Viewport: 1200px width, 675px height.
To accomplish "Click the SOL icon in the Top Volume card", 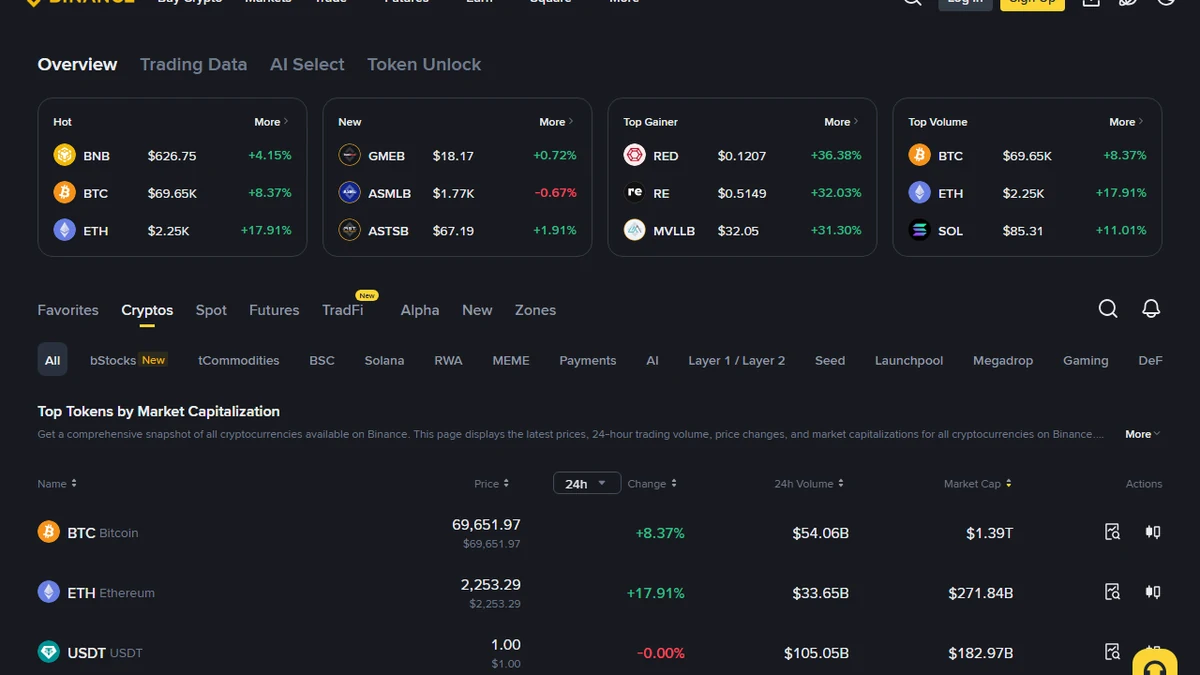I will pos(919,230).
